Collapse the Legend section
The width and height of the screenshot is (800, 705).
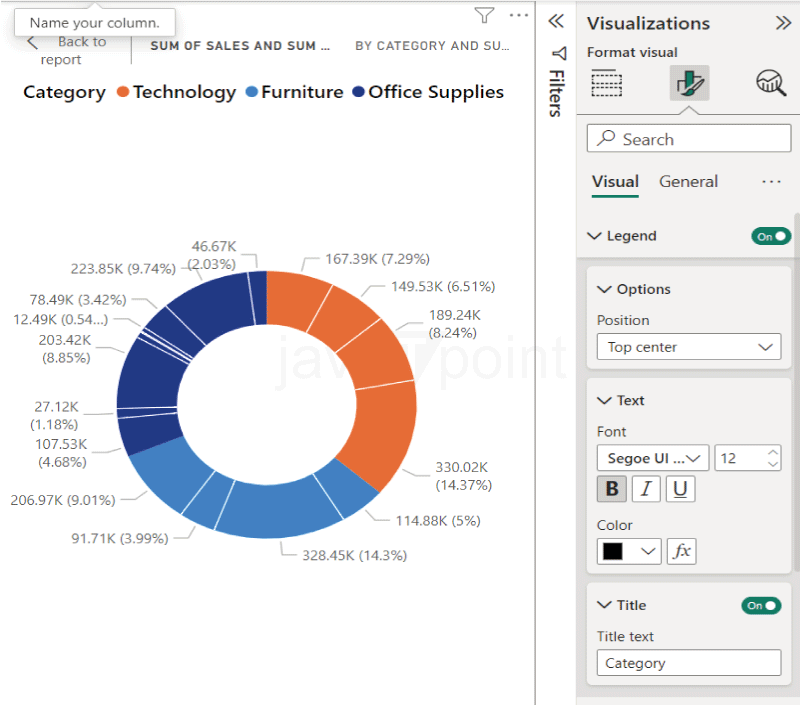[594, 236]
